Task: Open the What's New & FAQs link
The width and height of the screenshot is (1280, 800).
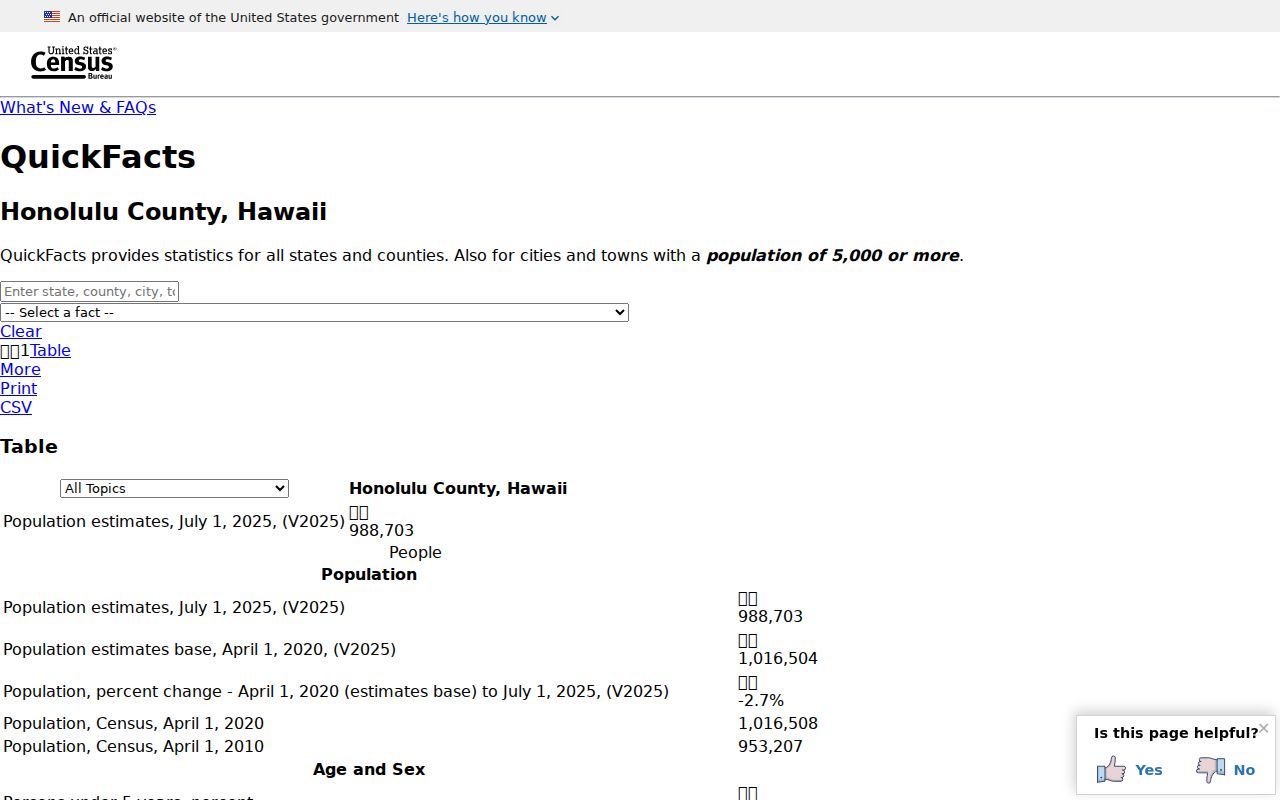Action: point(78,107)
